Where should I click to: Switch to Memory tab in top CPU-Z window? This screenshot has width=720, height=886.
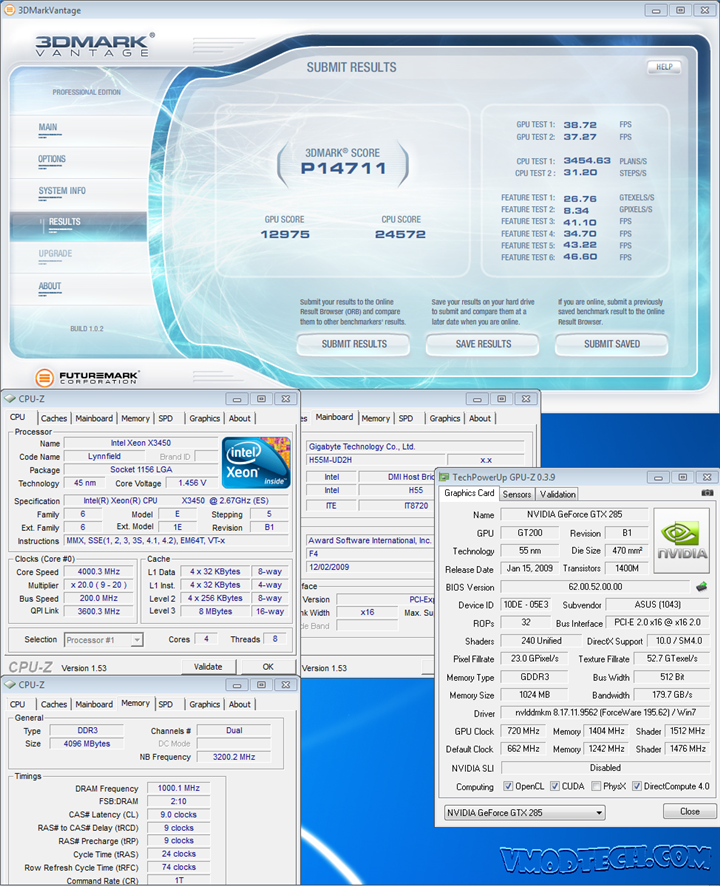pos(136,418)
